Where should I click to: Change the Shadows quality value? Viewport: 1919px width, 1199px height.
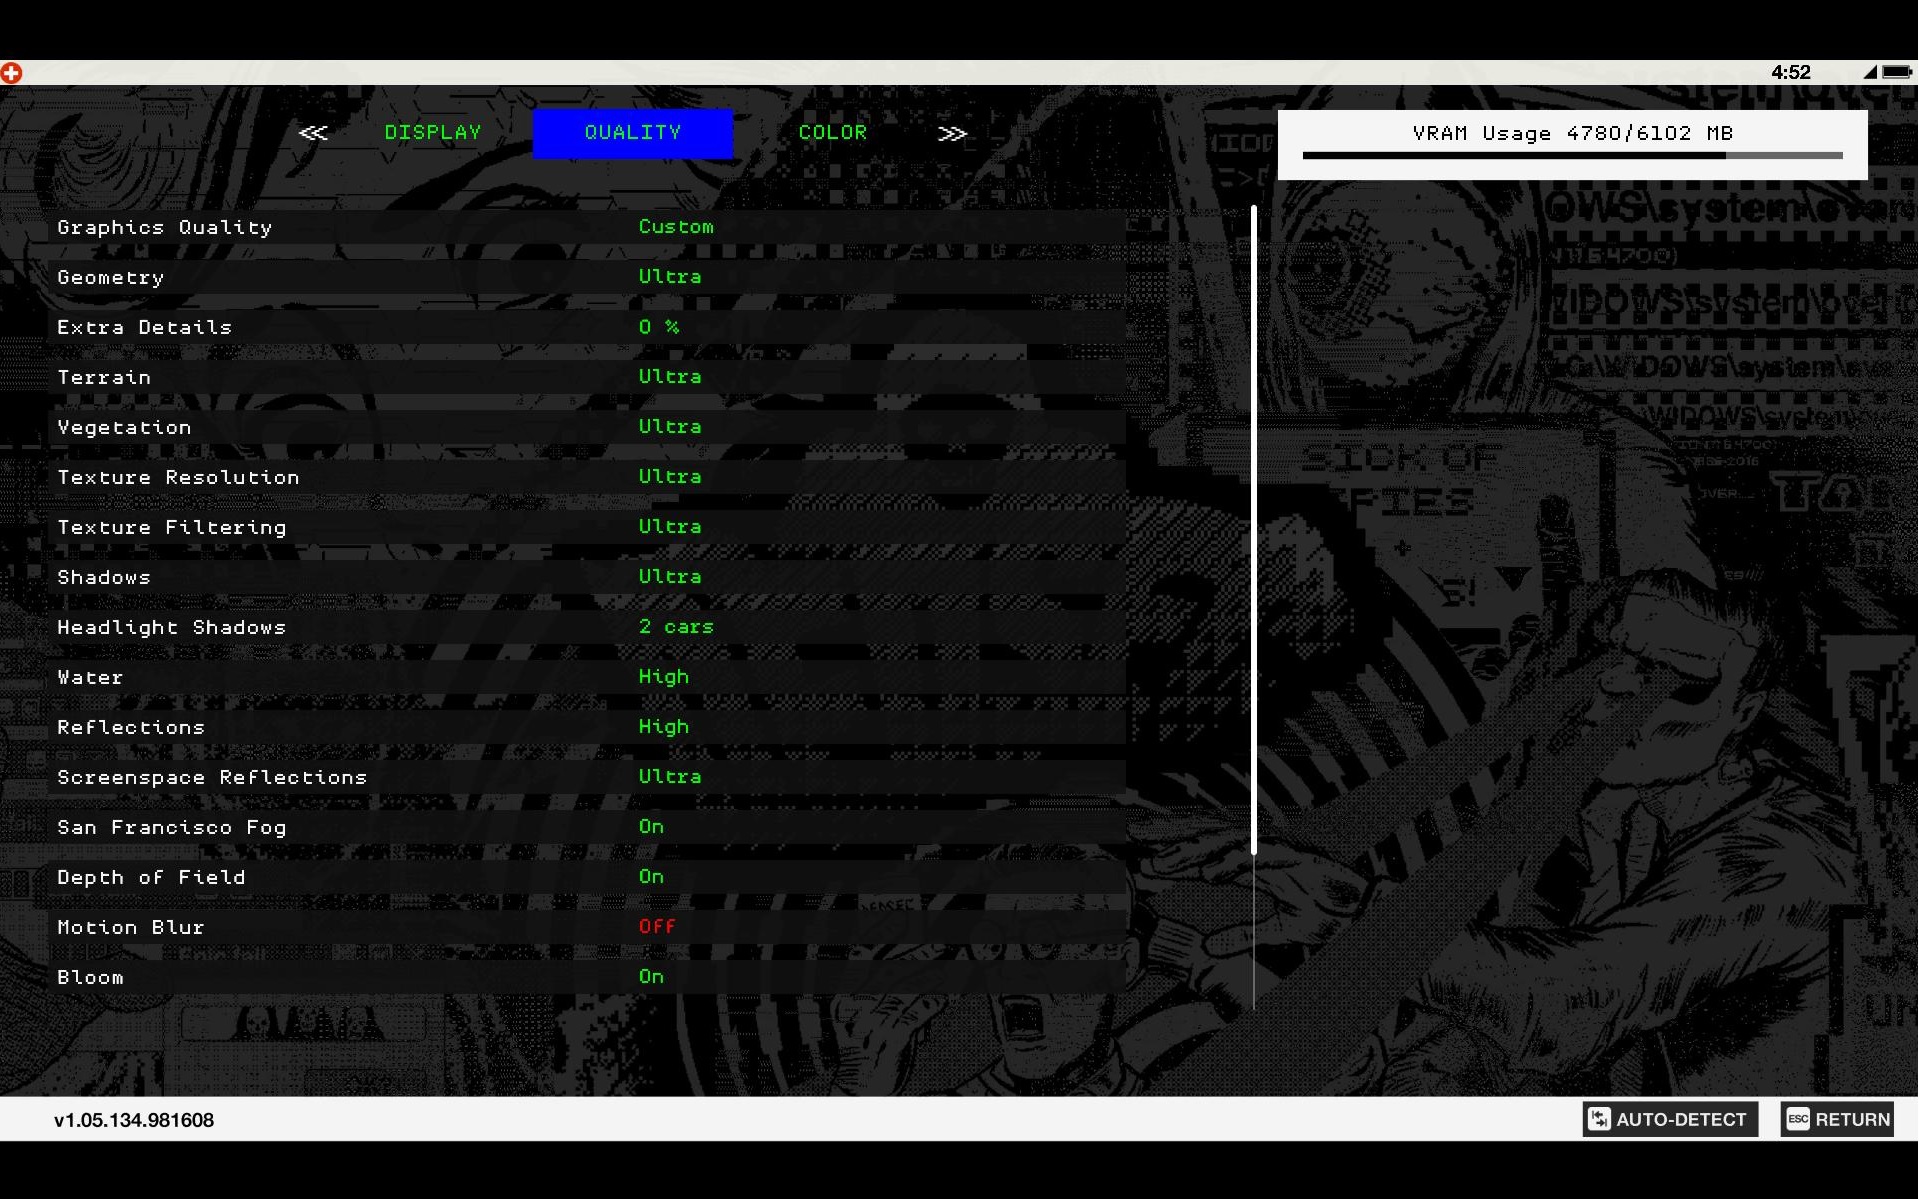670,577
